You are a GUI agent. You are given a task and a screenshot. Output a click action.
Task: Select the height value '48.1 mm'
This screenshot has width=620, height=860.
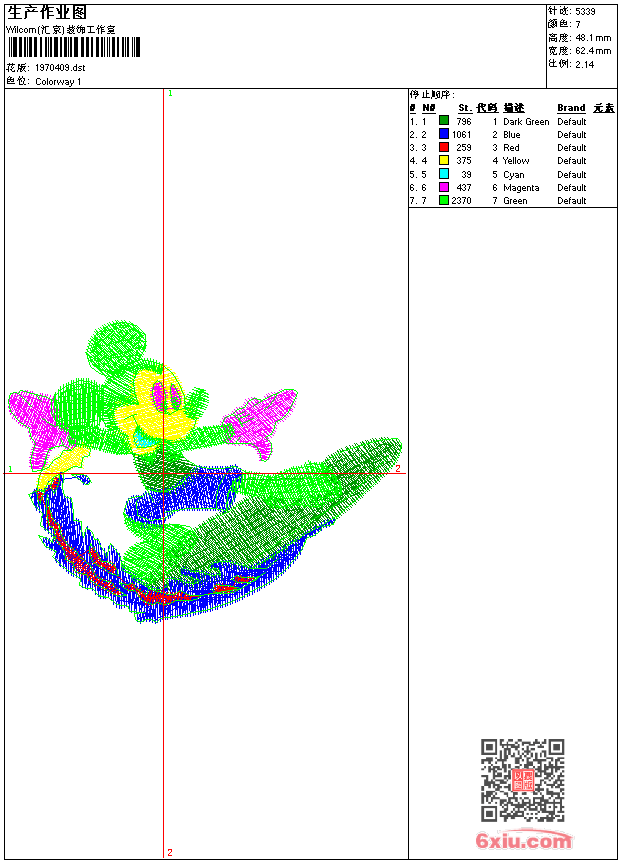[593, 38]
